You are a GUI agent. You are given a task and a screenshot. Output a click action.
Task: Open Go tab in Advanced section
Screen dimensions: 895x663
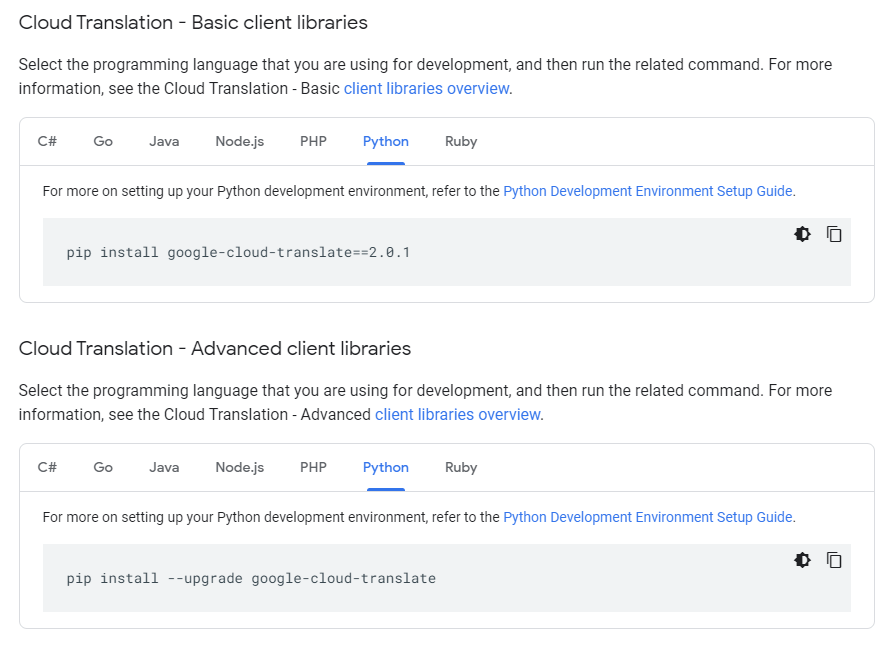point(103,467)
